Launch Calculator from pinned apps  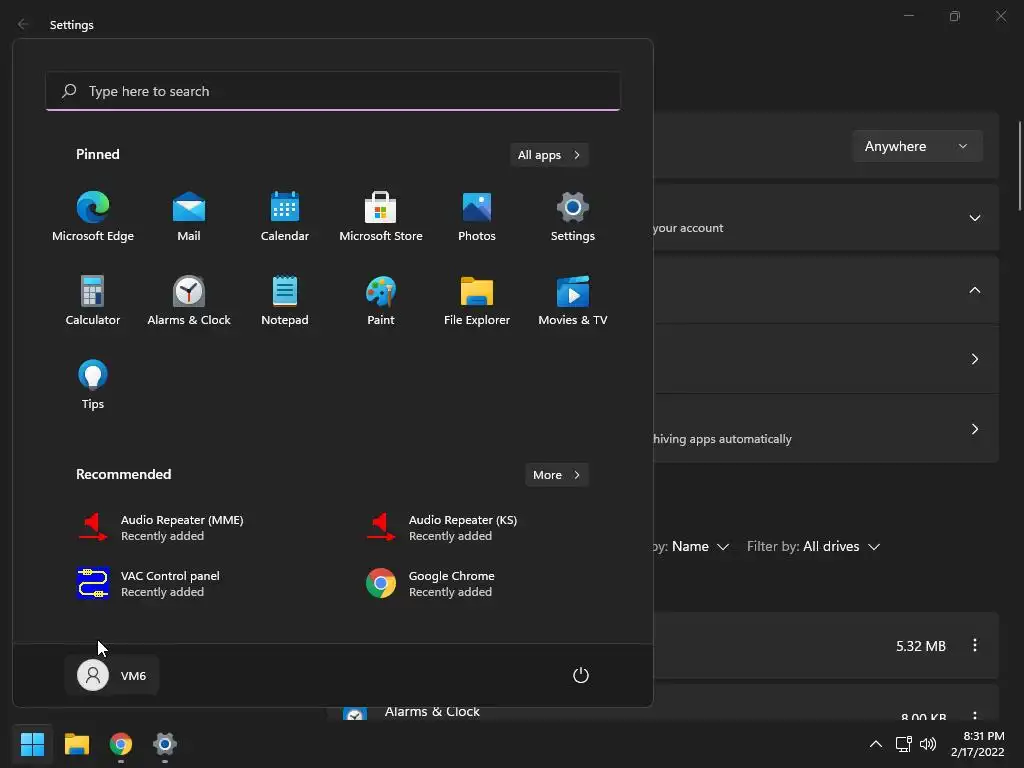pos(93,300)
